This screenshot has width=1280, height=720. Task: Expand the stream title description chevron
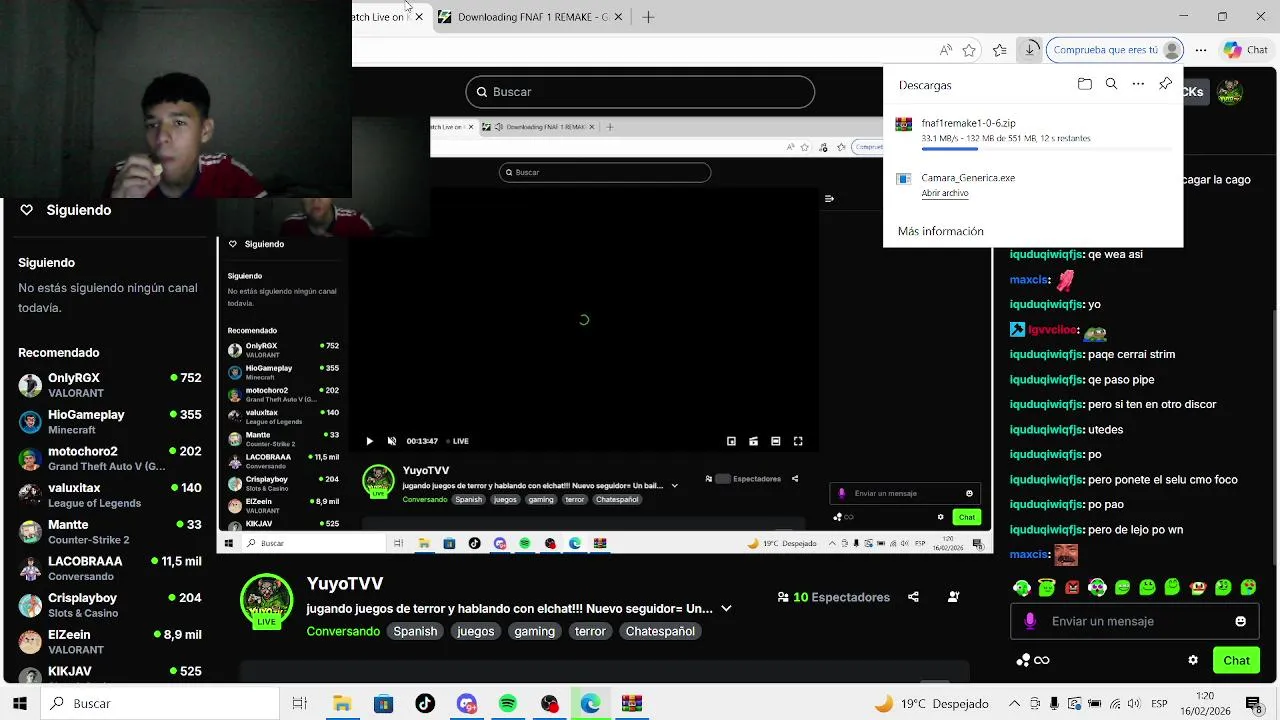(726, 608)
